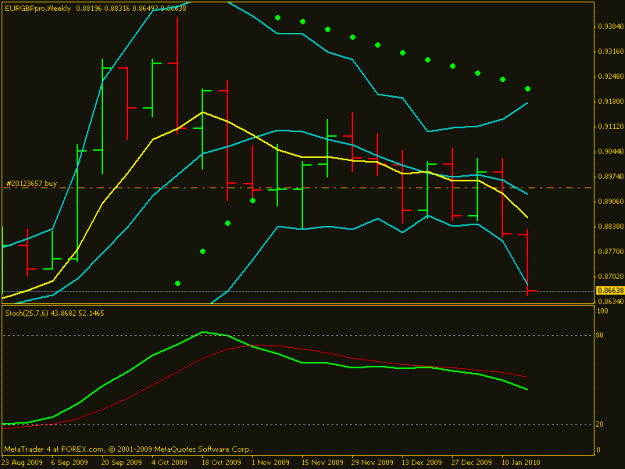Select the #20123657 buy order label

coord(32,183)
